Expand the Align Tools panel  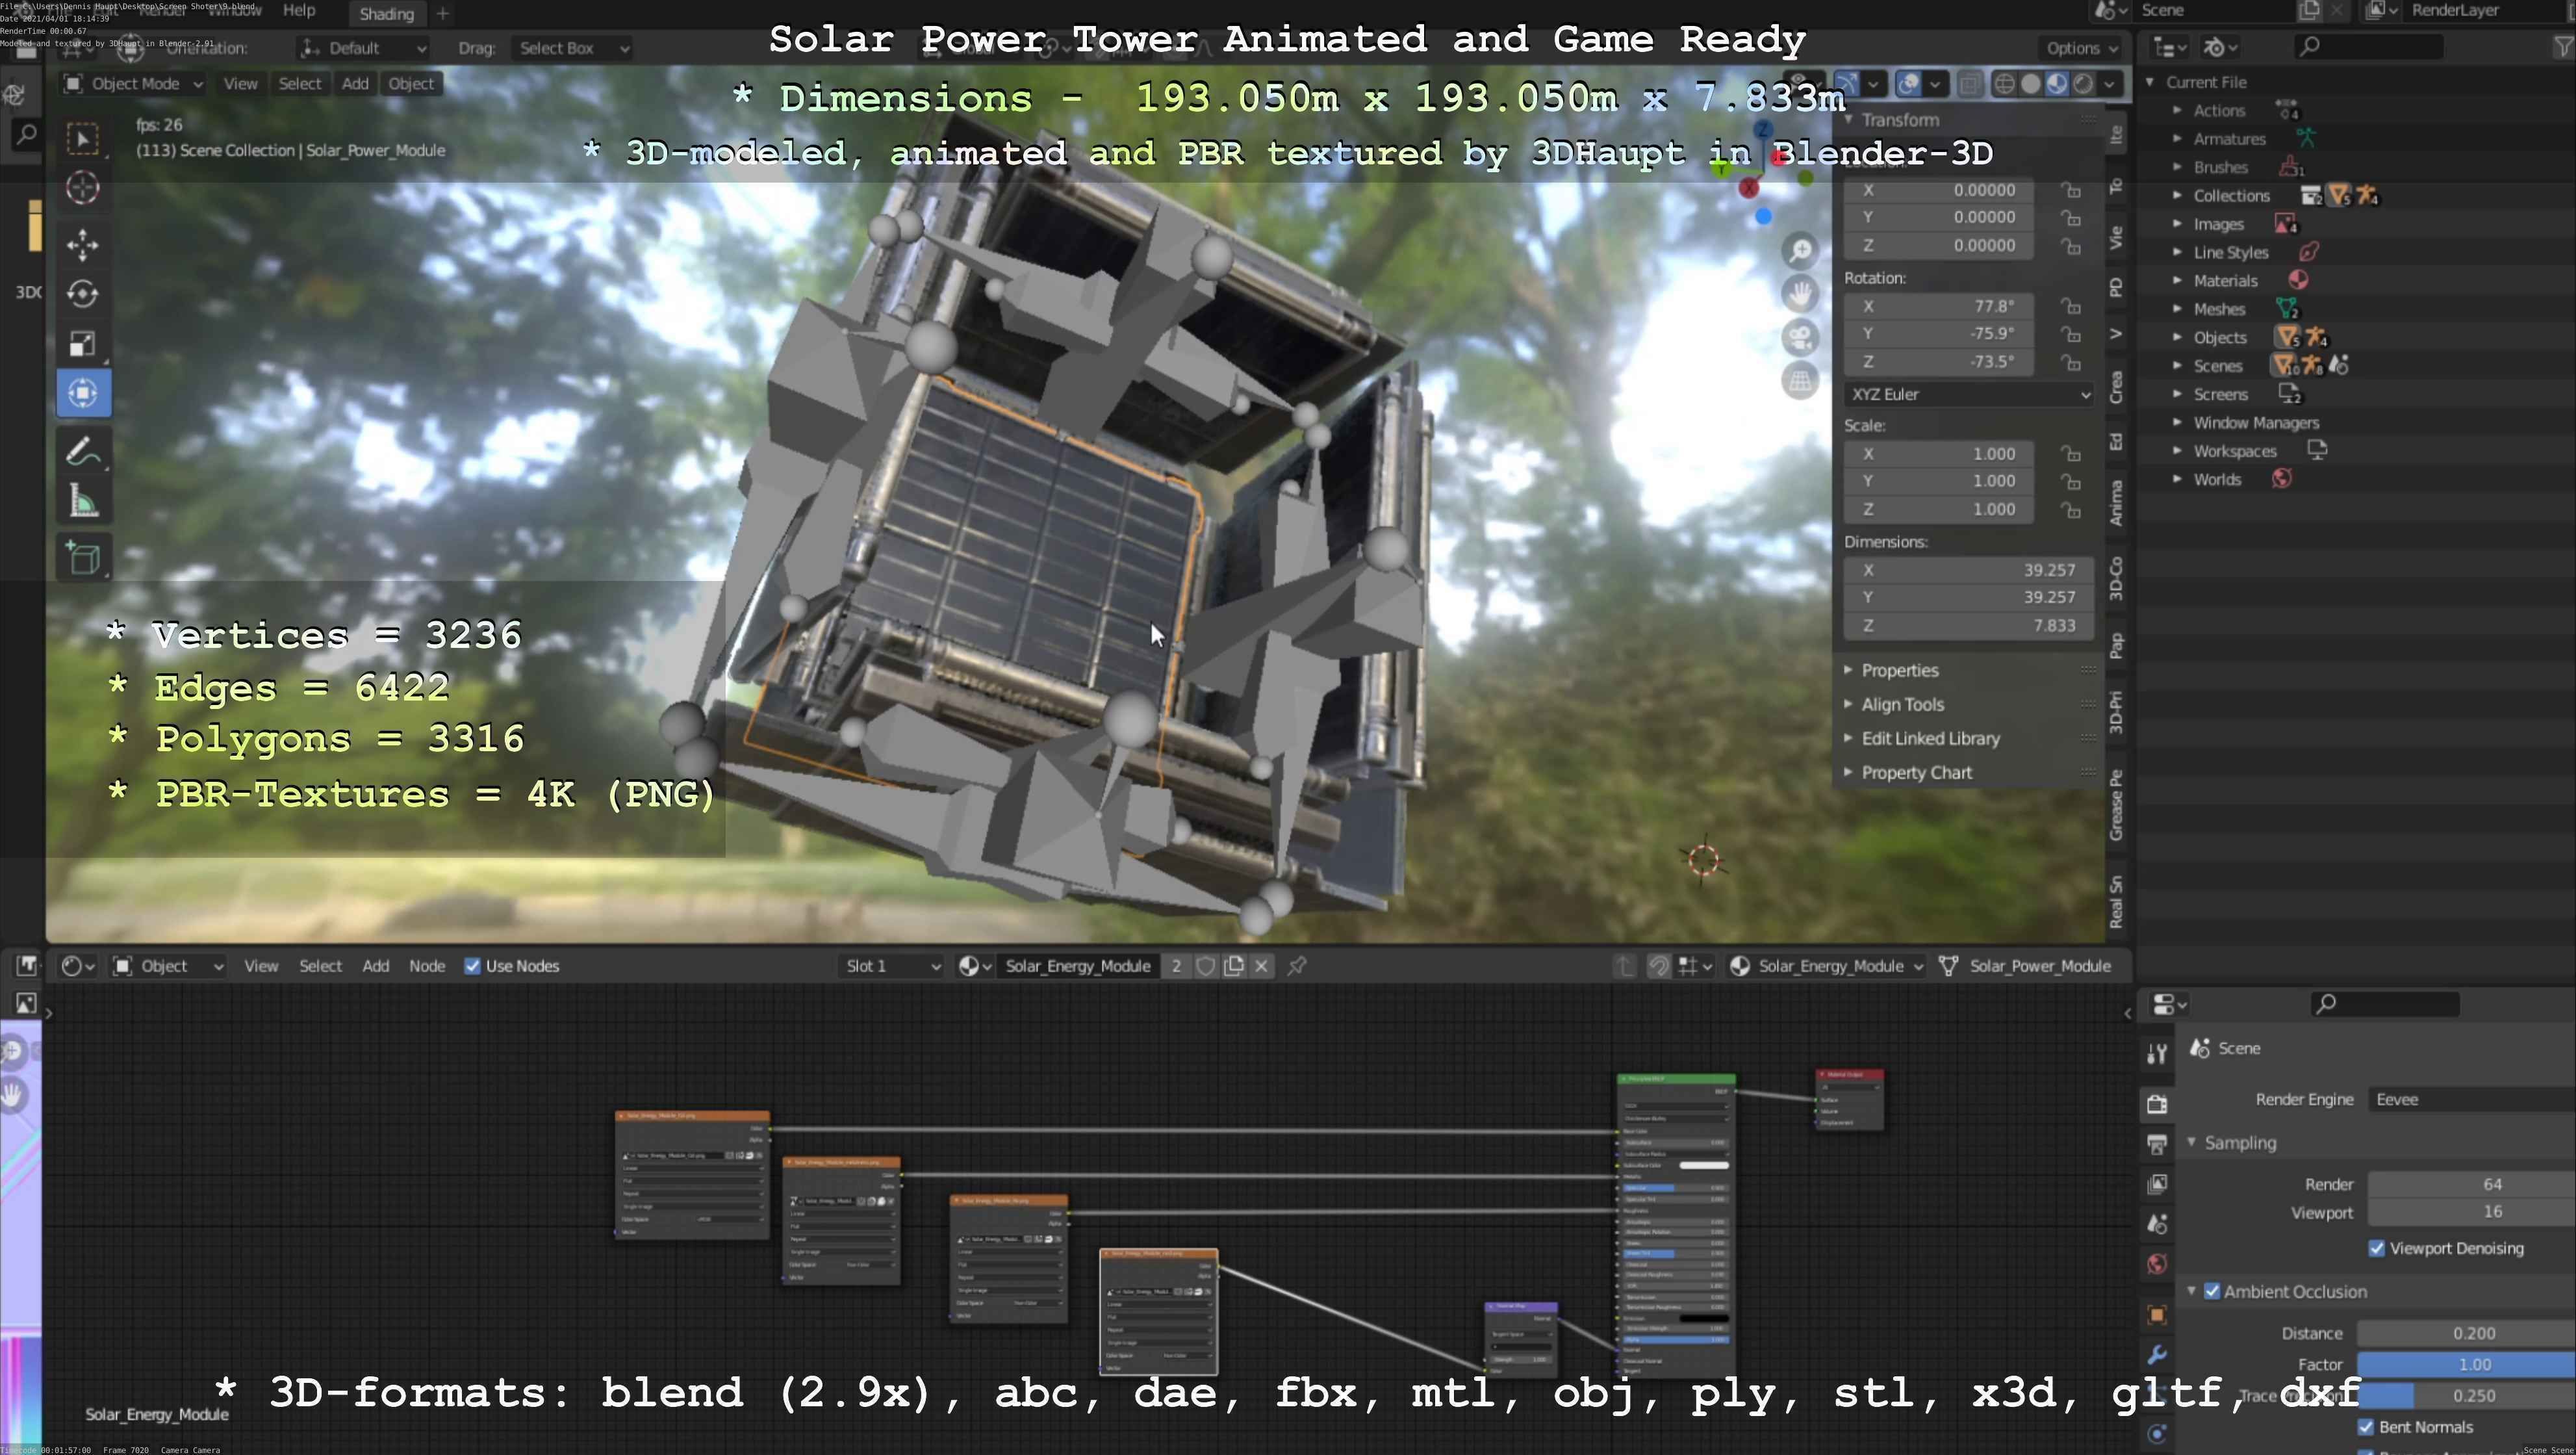1902,704
